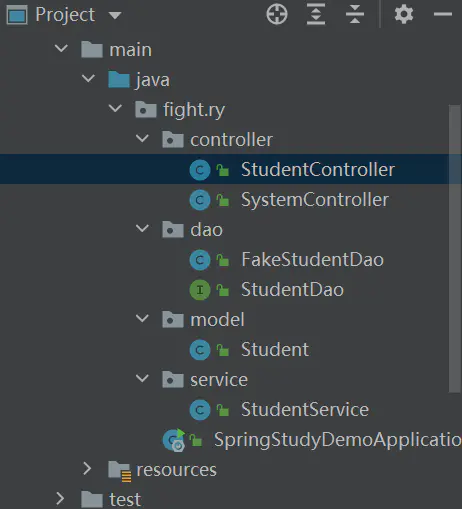Select the FakeStudentDao file
The image size is (462, 509).
(312, 260)
